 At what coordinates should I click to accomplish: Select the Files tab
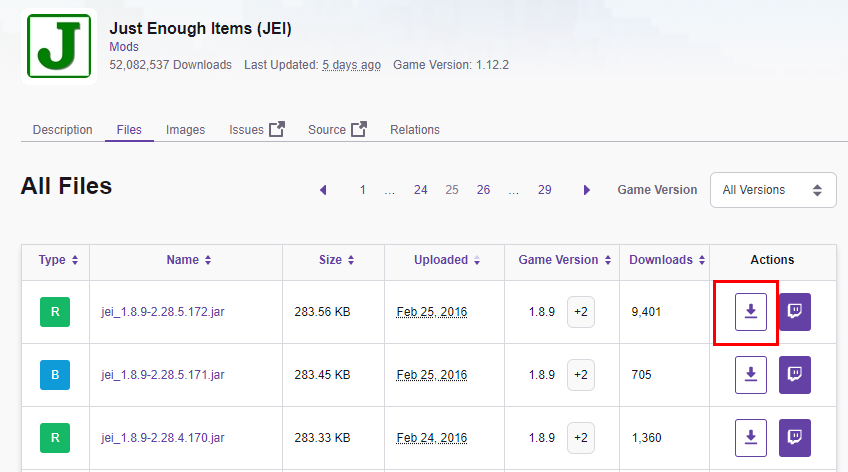(x=129, y=130)
